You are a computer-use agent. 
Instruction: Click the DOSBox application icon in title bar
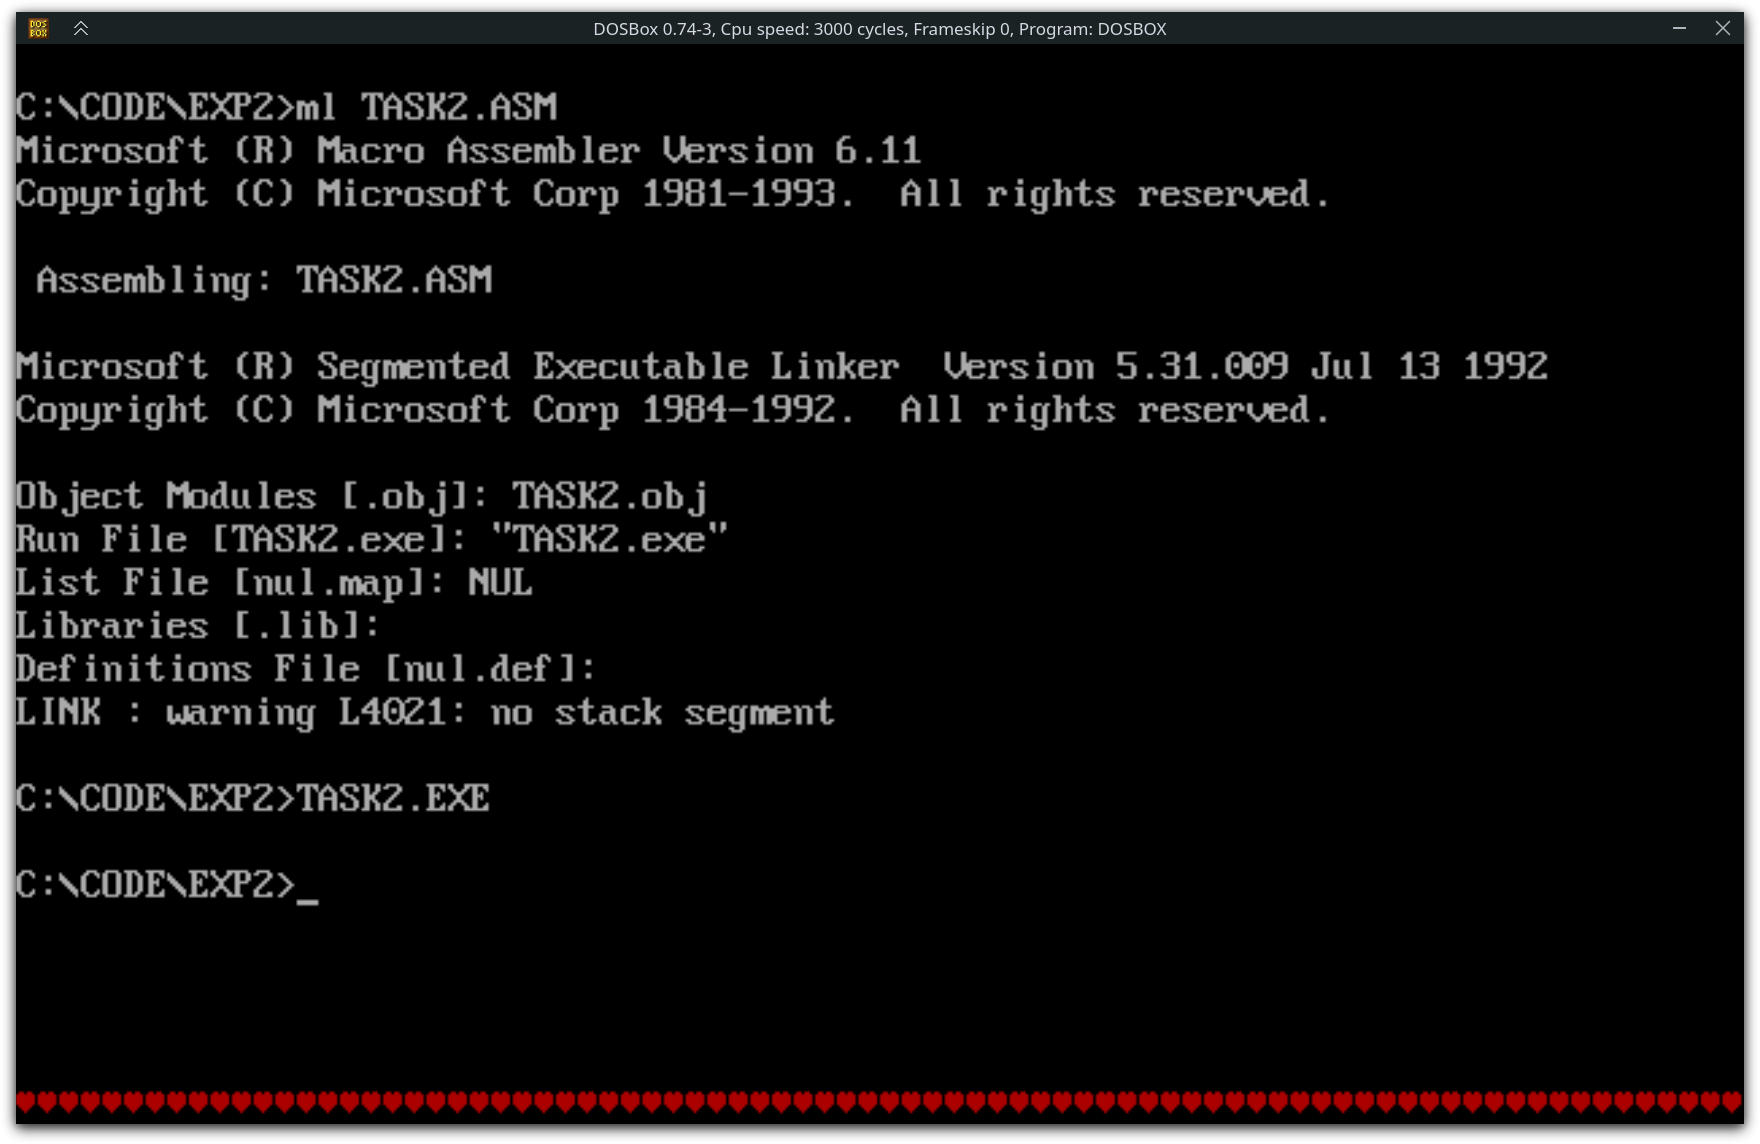coord(38,28)
